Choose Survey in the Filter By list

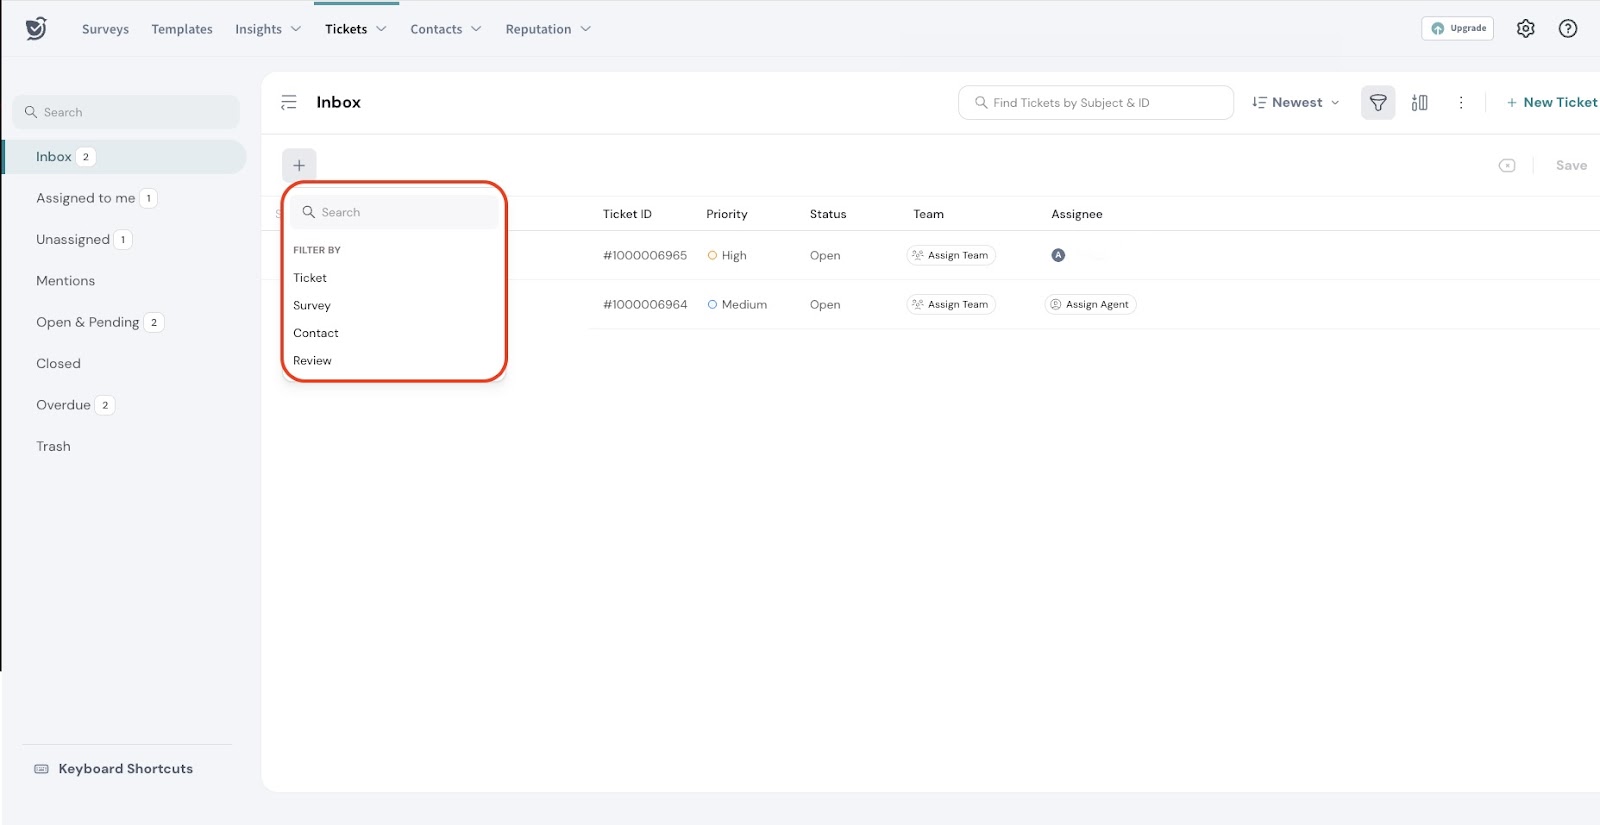click(x=312, y=305)
